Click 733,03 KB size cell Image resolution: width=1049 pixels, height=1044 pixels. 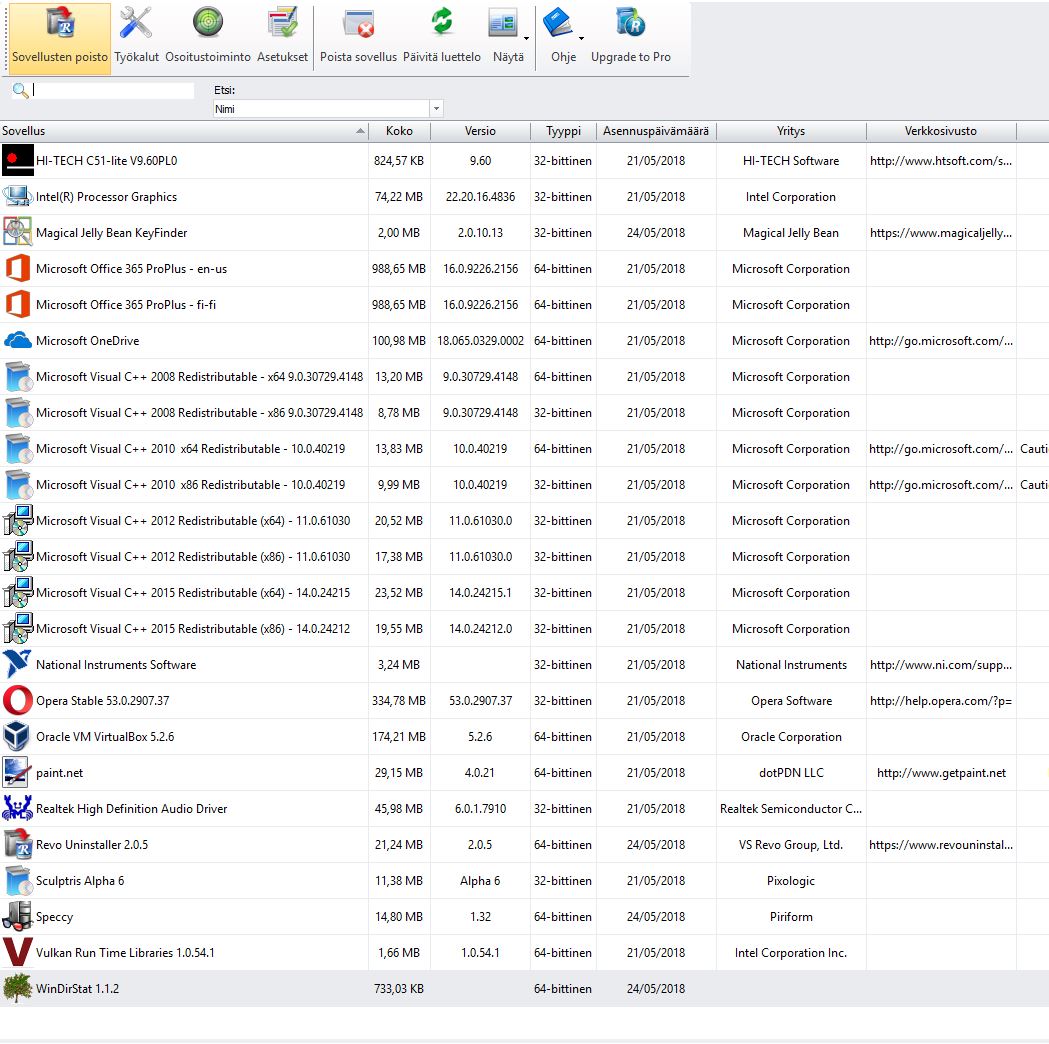click(x=399, y=988)
